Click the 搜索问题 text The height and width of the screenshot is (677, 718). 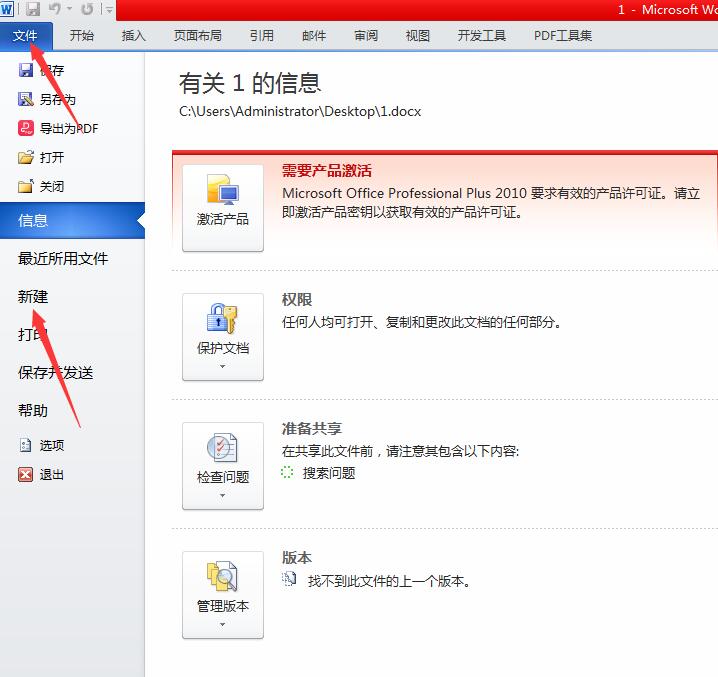pyautogui.click(x=329, y=473)
